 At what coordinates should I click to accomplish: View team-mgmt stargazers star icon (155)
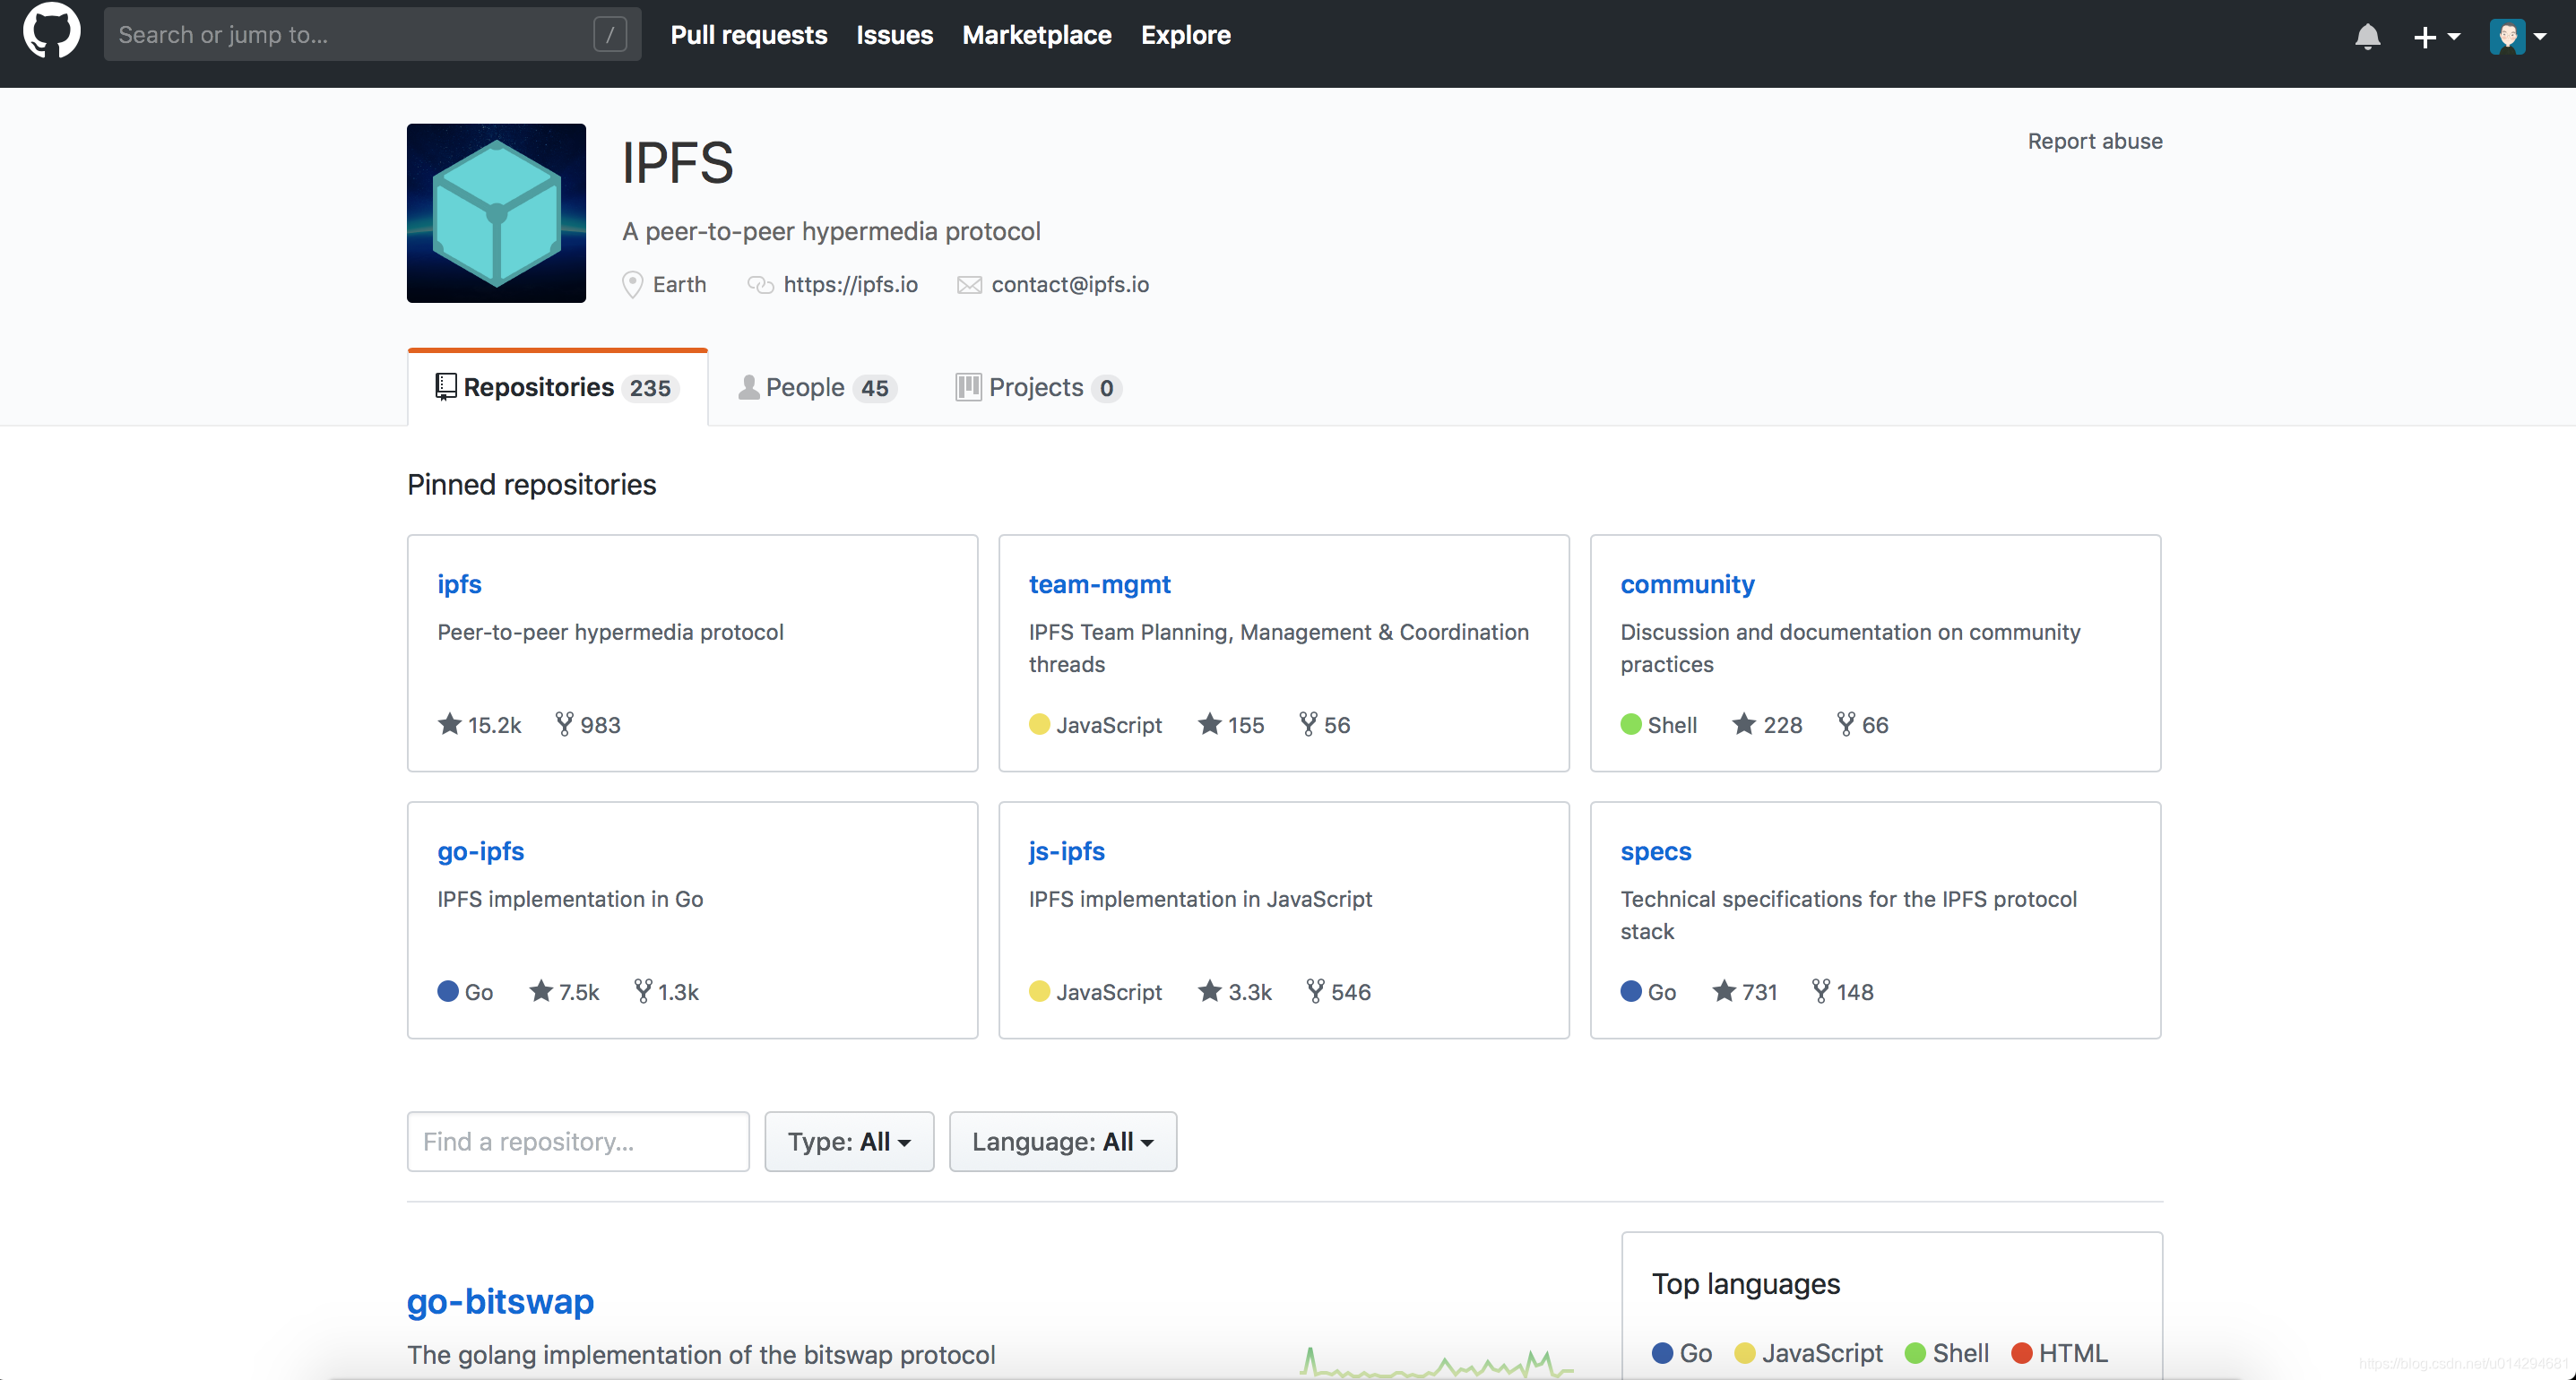[x=1209, y=723]
